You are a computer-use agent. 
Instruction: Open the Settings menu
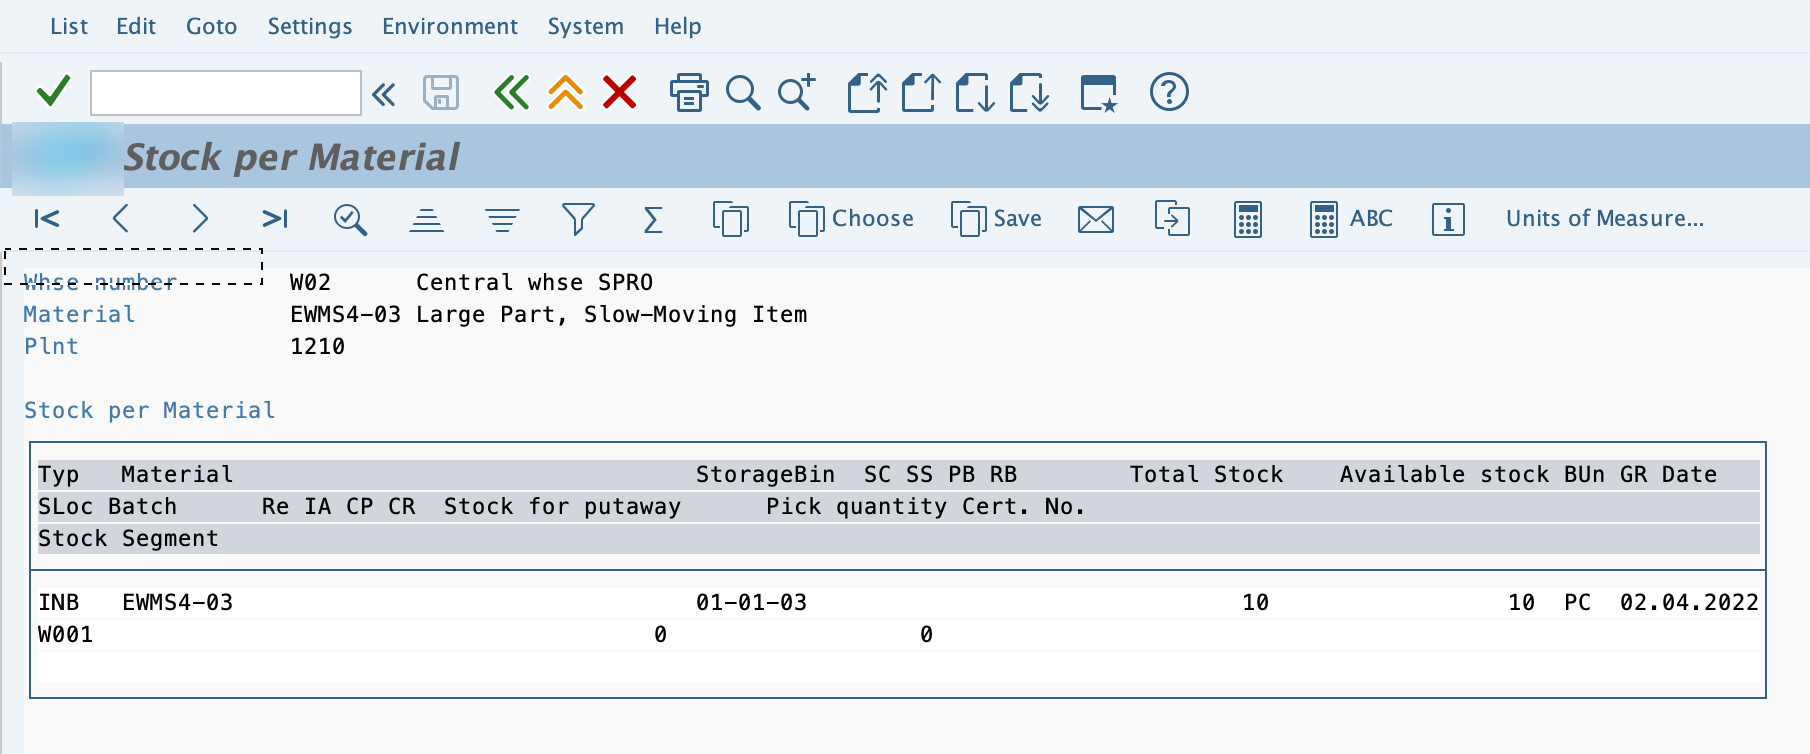[x=310, y=26]
